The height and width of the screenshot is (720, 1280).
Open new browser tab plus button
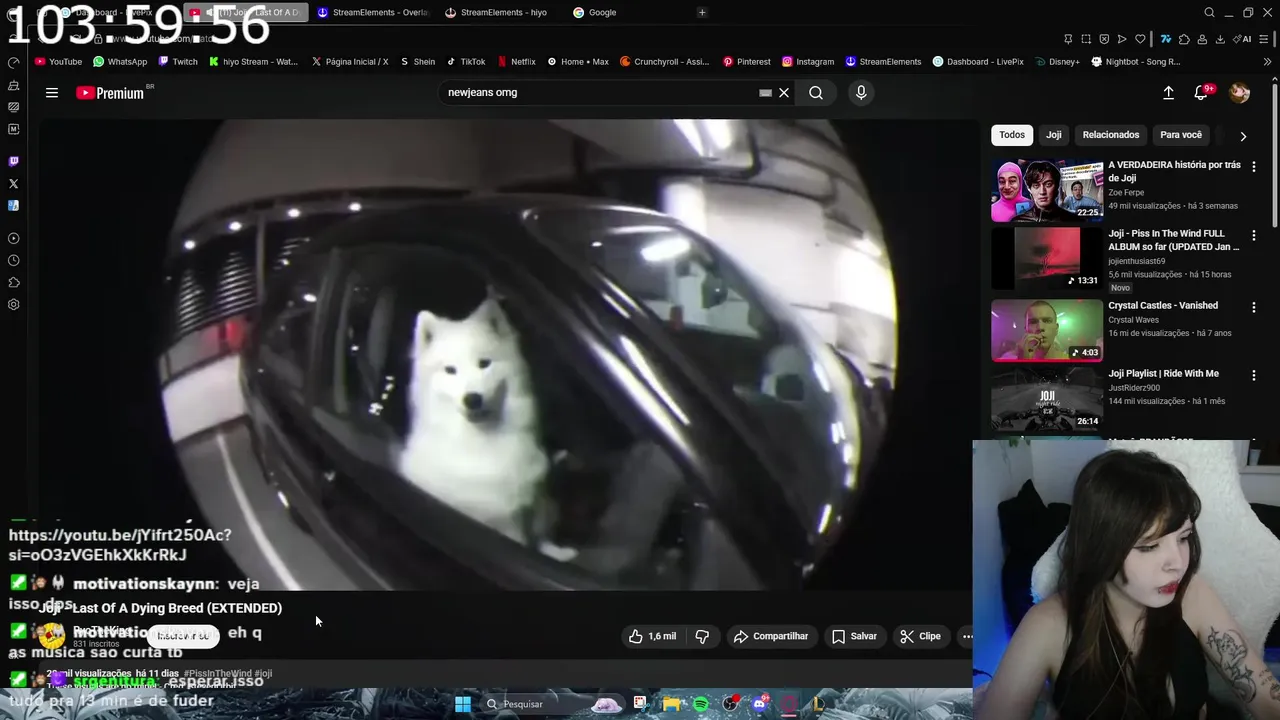702,13
